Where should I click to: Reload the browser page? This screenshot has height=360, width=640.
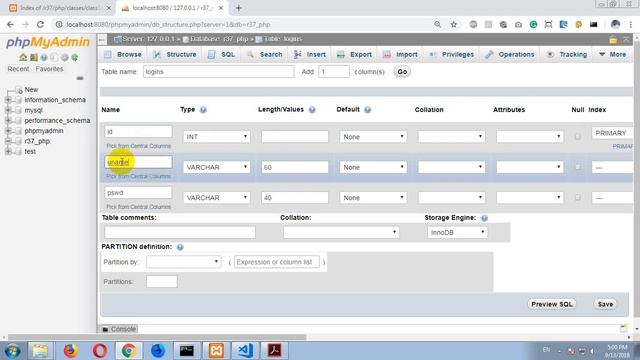coord(40,24)
